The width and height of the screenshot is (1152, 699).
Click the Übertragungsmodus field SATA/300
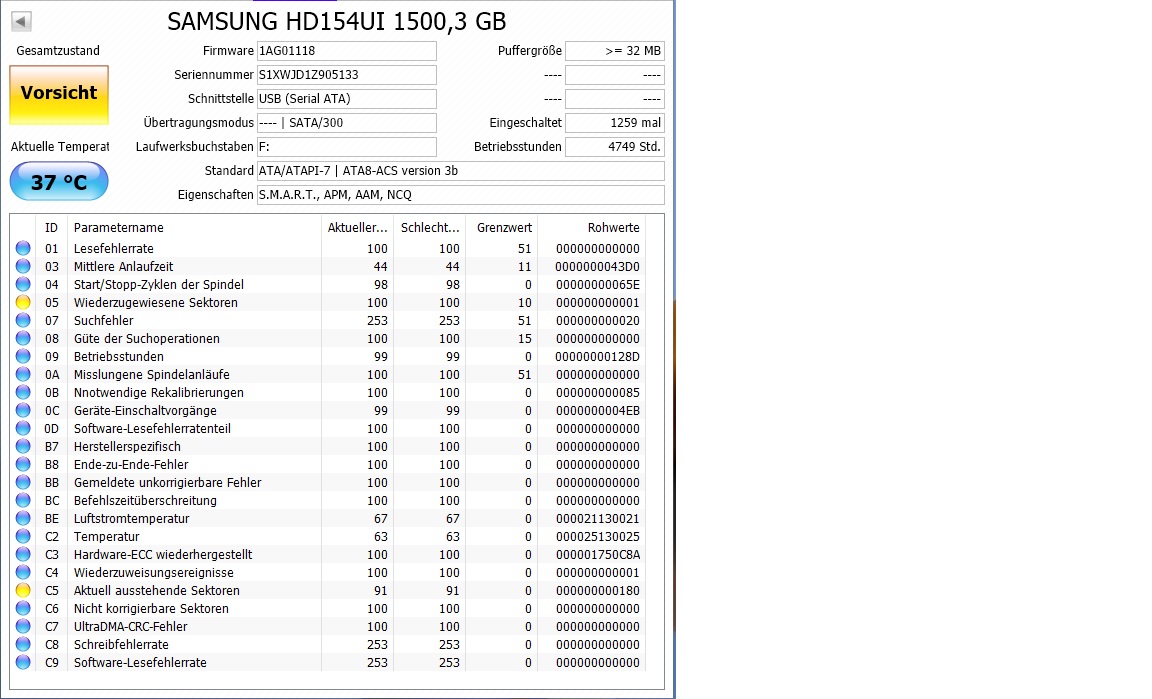[x=347, y=123]
